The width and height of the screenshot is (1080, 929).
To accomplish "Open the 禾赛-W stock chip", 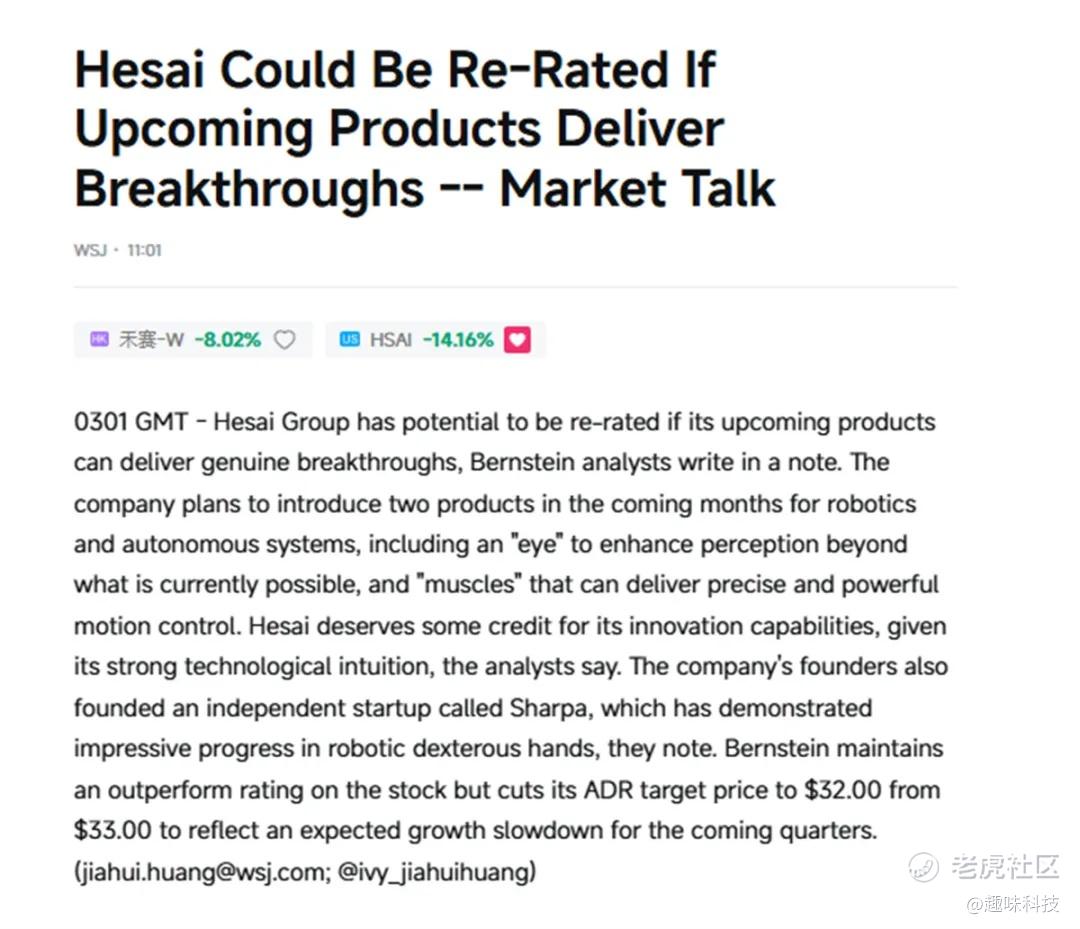I will tap(193, 340).
